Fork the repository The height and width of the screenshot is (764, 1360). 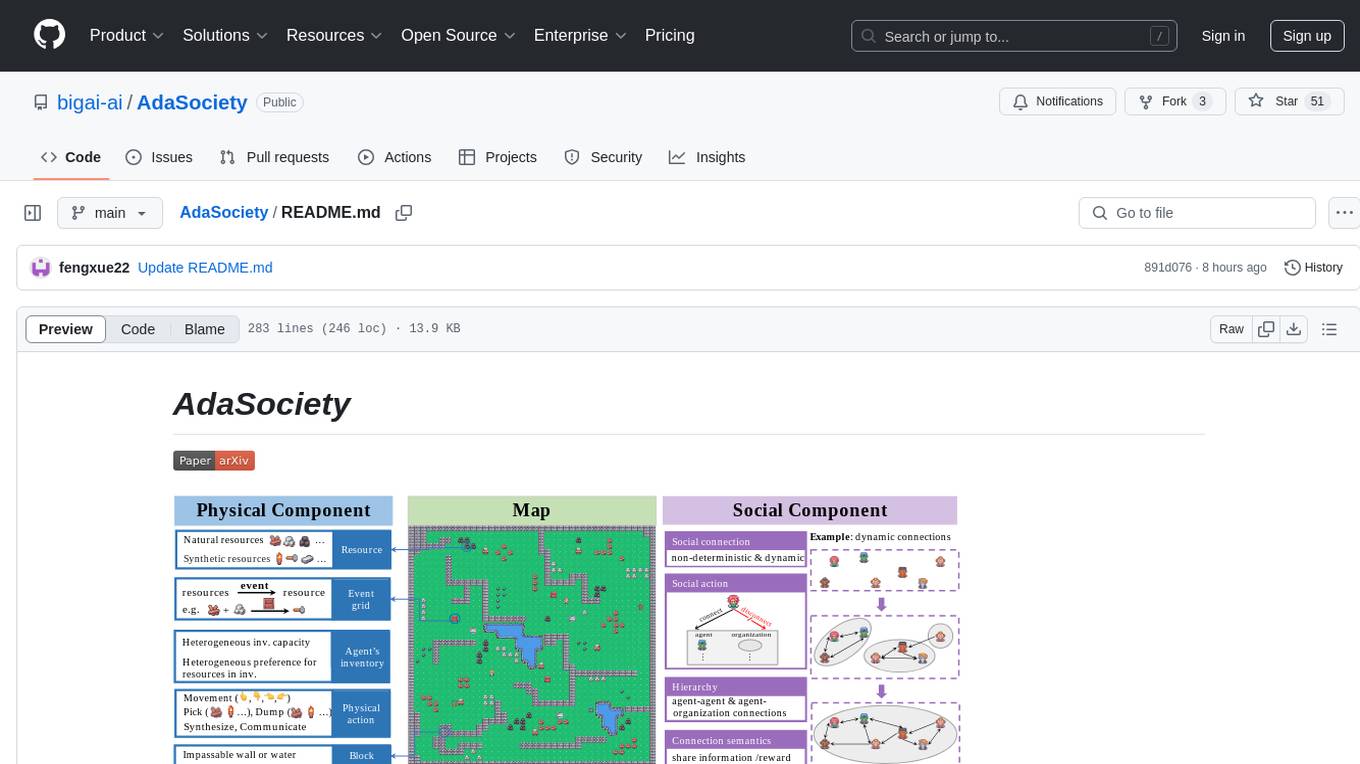pos(1175,101)
